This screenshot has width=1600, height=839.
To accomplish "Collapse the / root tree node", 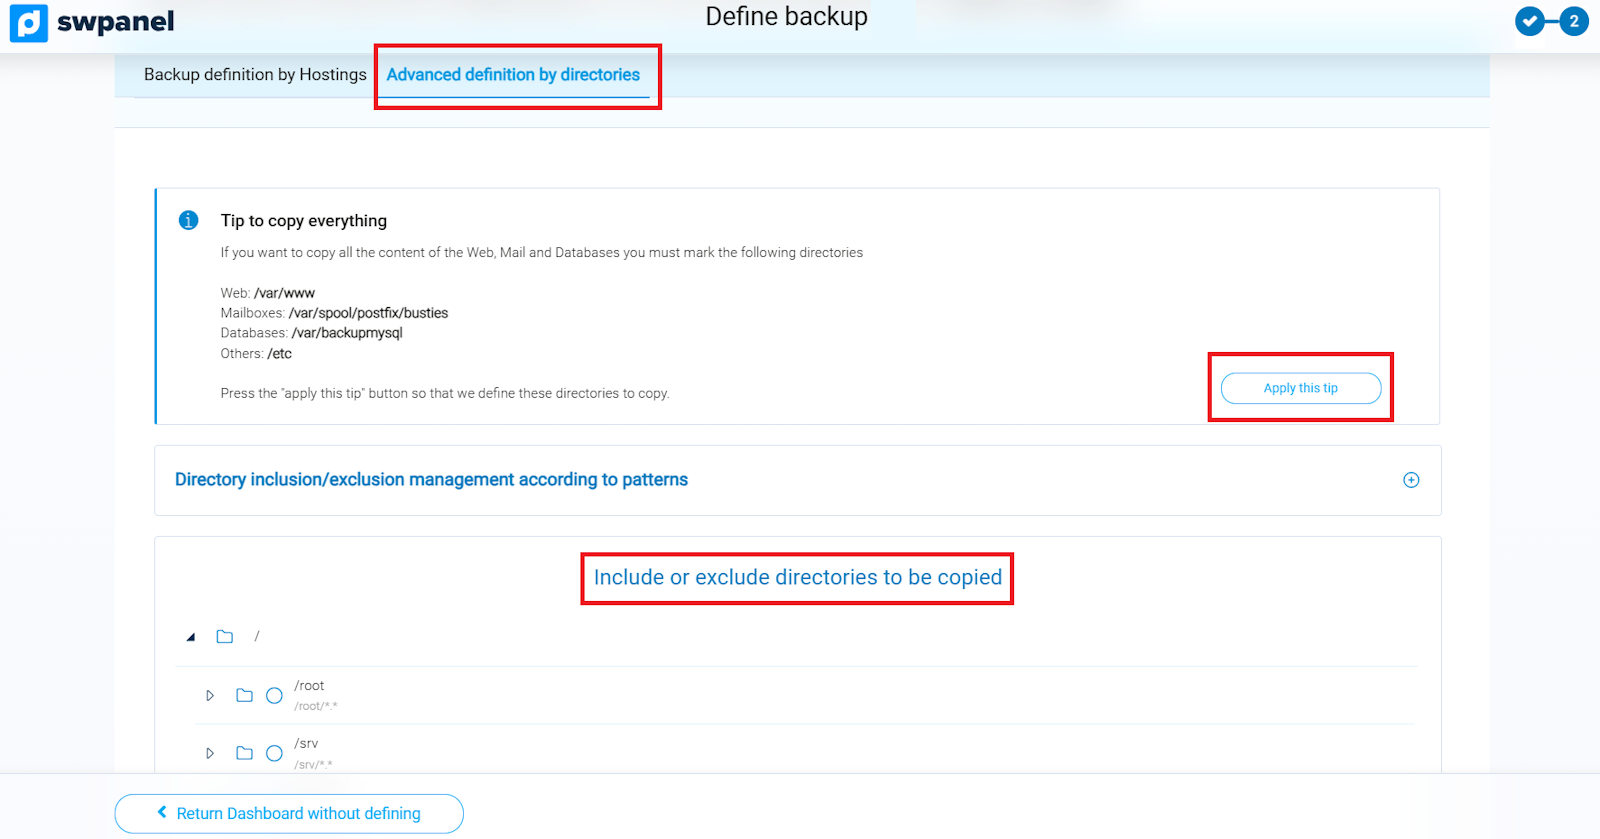I will click(x=190, y=637).
